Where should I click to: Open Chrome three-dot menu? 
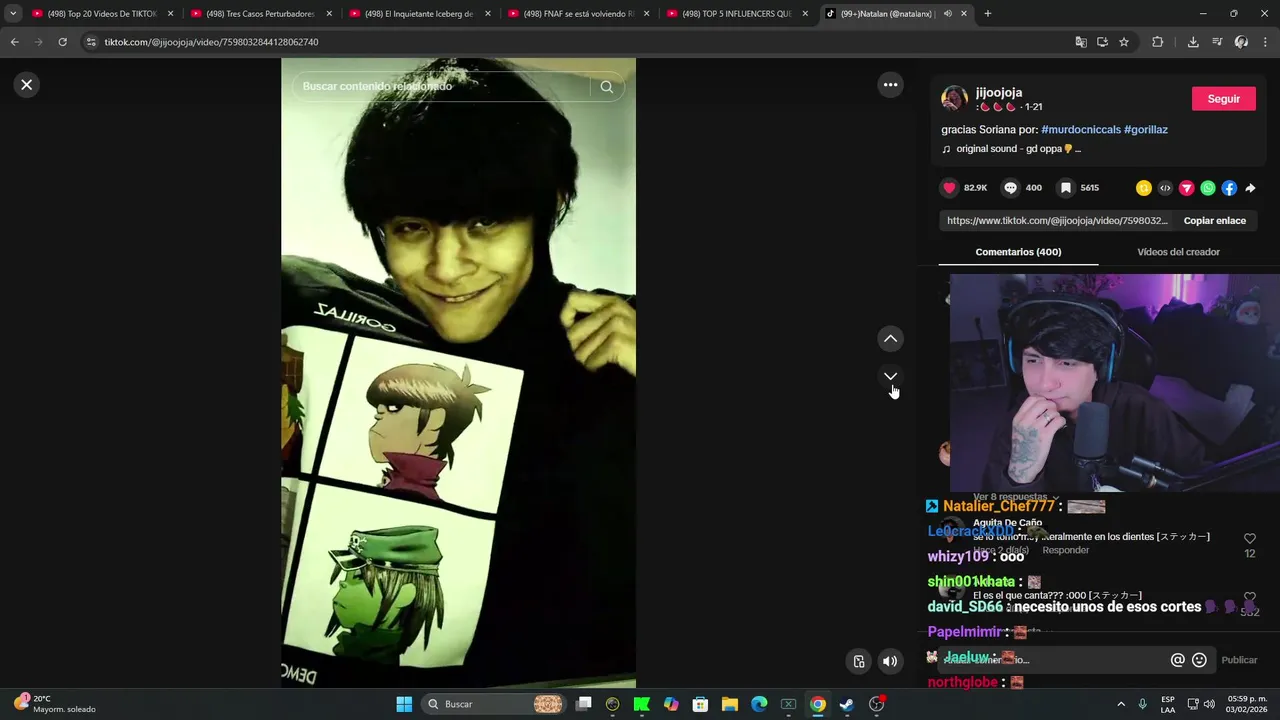tap(1266, 42)
